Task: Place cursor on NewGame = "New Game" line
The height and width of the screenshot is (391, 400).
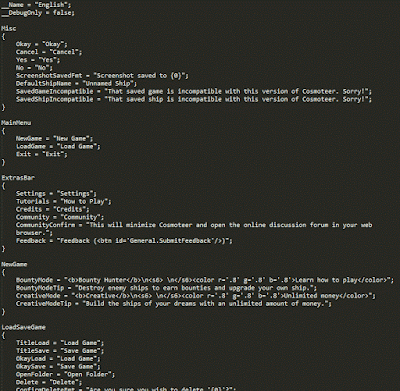Action: (54, 139)
